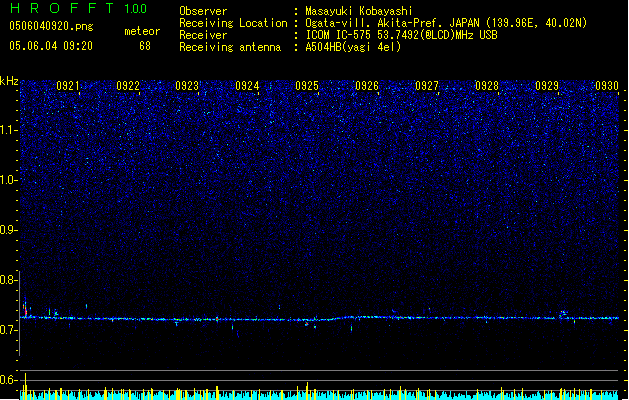
Task: Click the meteor count value 68
Action: coord(145,46)
